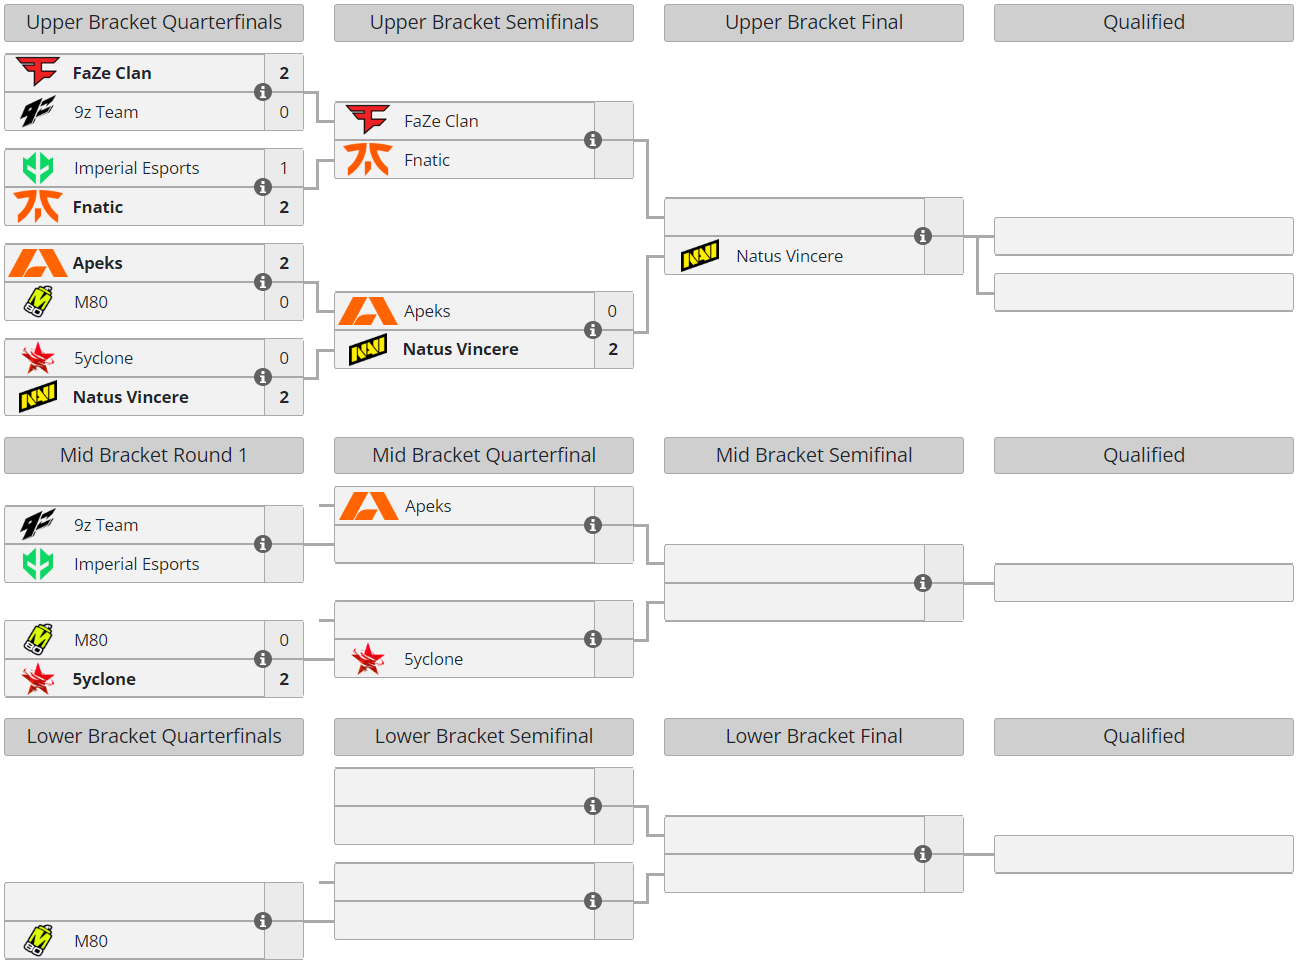This screenshot has width=1298, height=964.
Task: Click M80 logo in Lower Bracket Quarterfinals
Action: pyautogui.click(x=38, y=941)
